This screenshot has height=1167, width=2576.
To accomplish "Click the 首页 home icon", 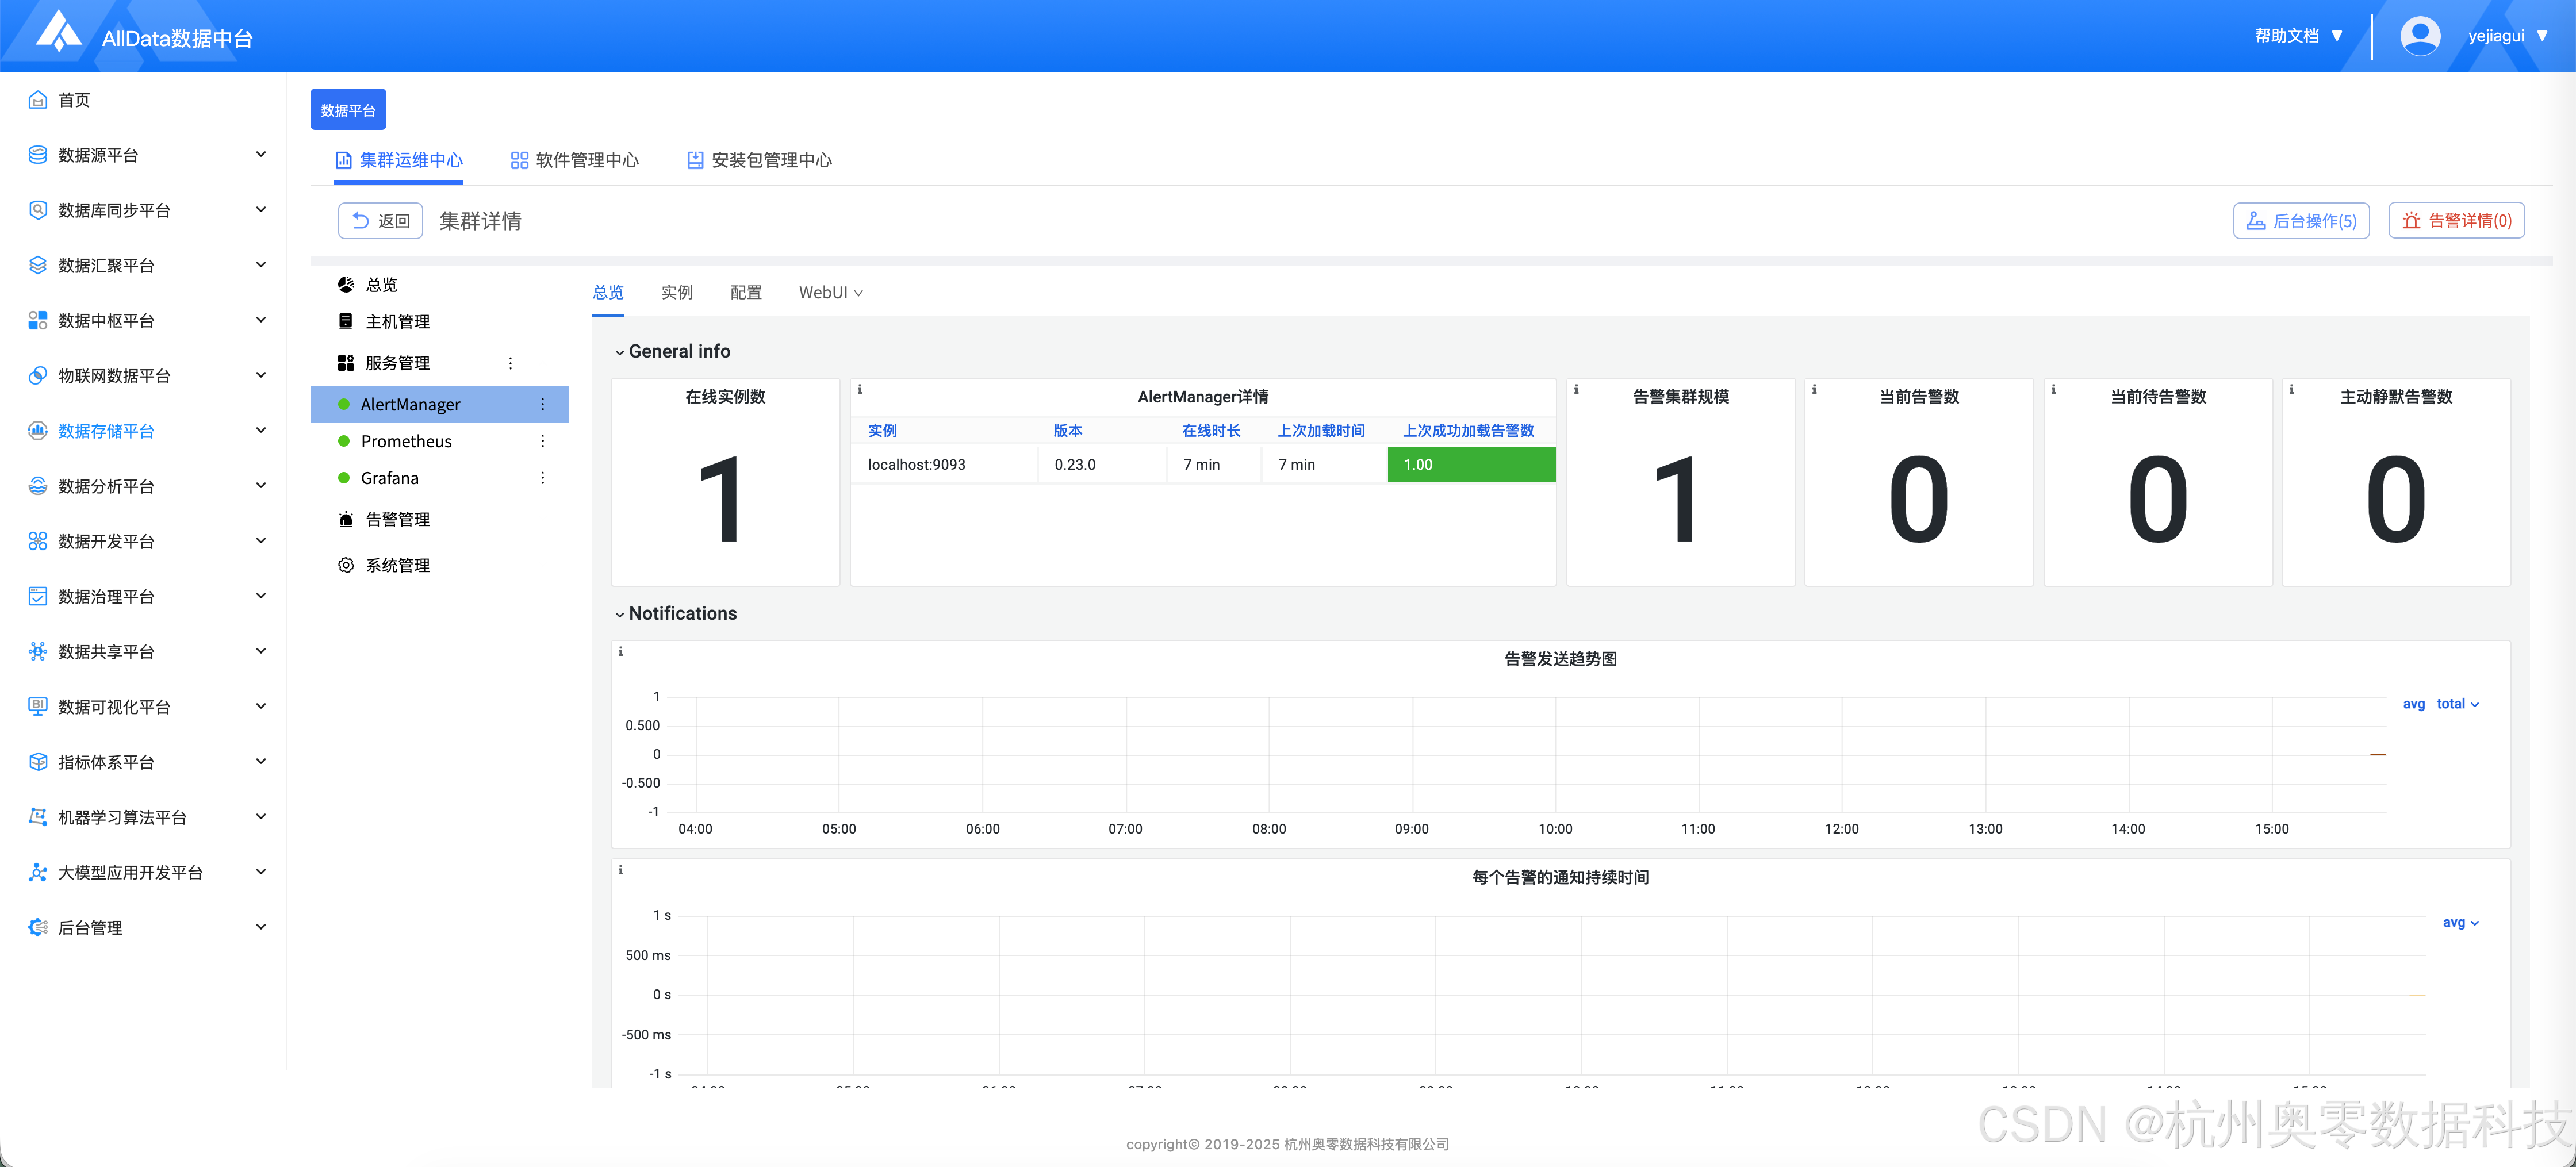I will (x=38, y=100).
